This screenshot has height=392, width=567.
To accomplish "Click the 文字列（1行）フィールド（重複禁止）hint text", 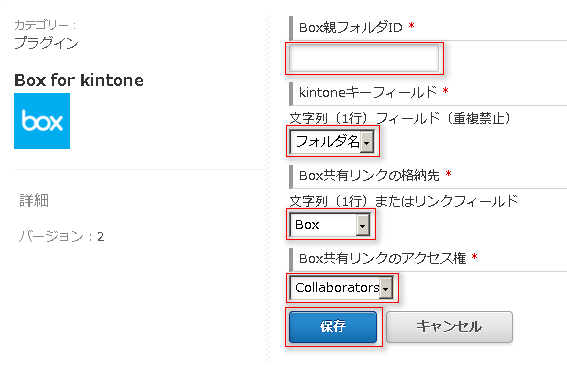I will [400, 118].
